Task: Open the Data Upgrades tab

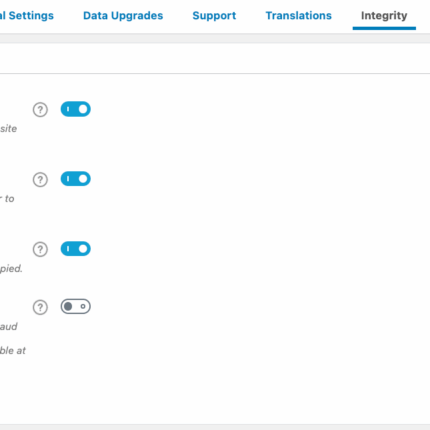Action: [123, 16]
